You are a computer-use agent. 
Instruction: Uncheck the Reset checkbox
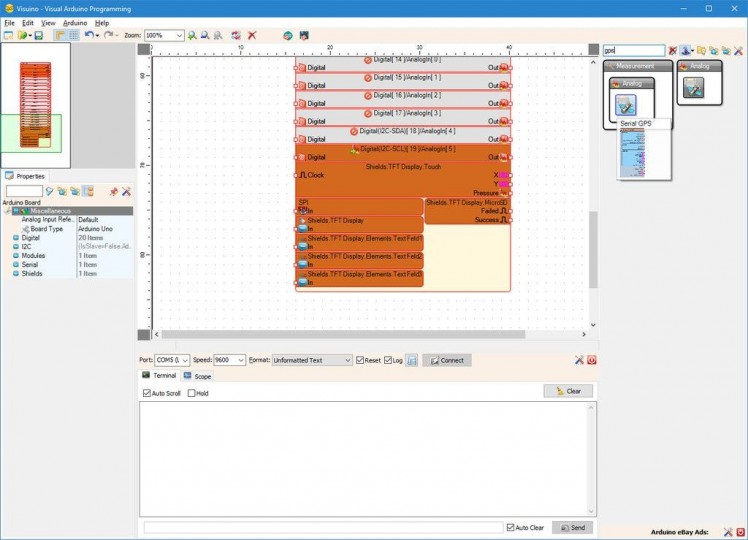pyautogui.click(x=361, y=360)
